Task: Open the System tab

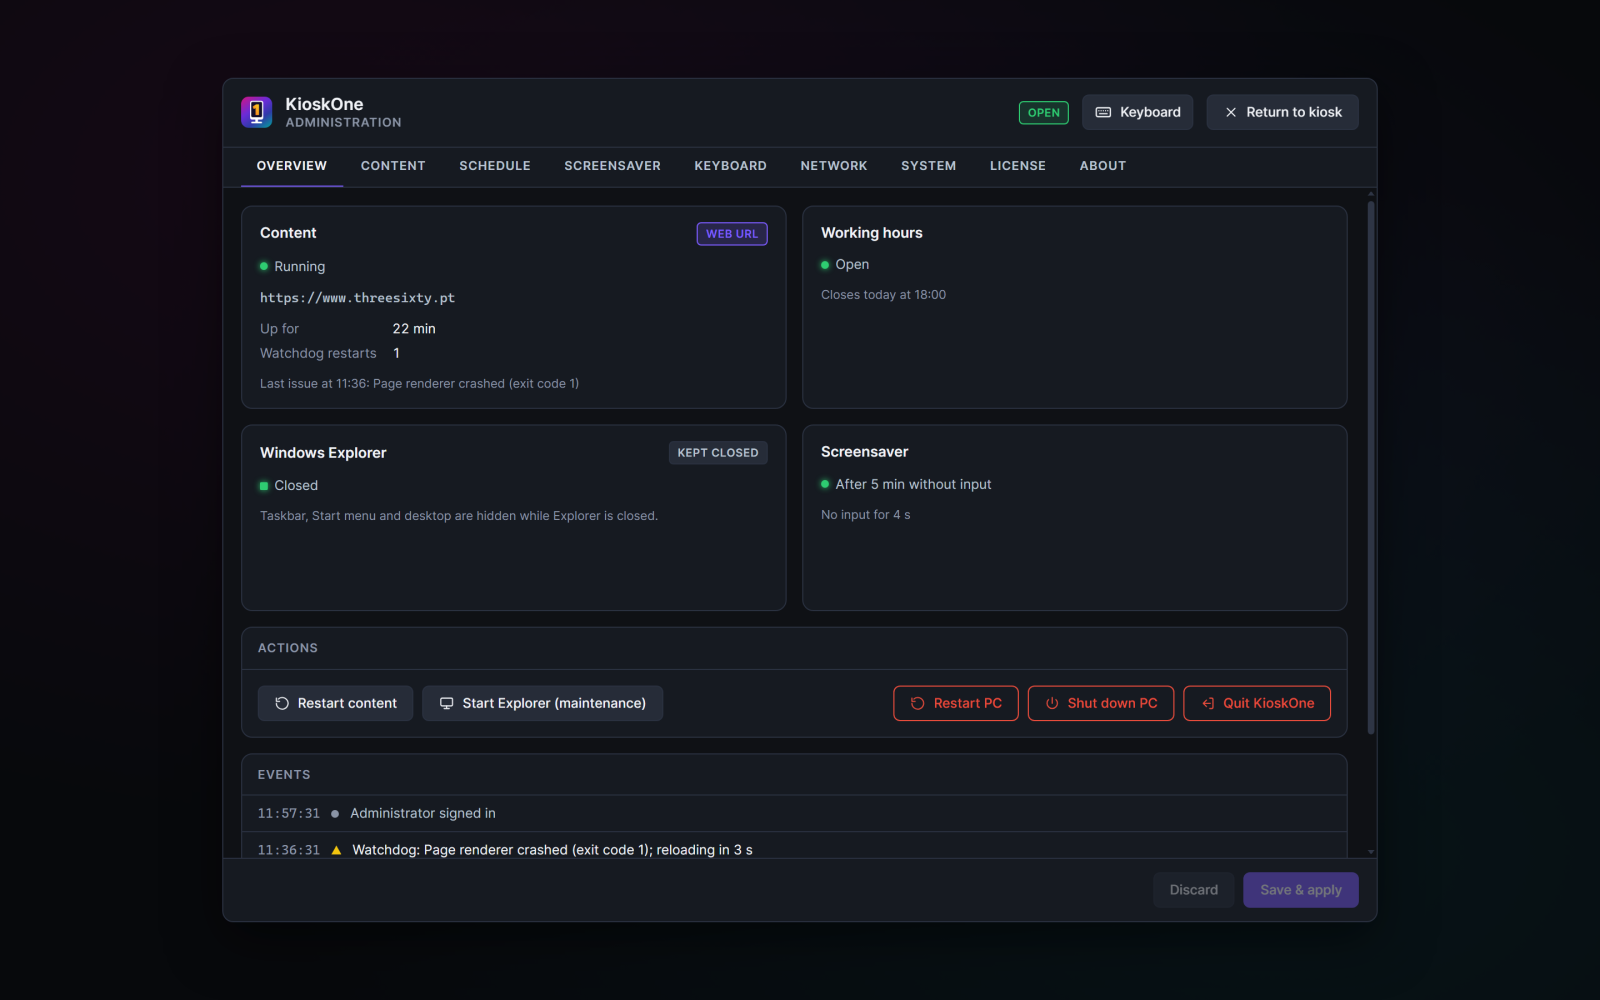Action: pyautogui.click(x=928, y=166)
